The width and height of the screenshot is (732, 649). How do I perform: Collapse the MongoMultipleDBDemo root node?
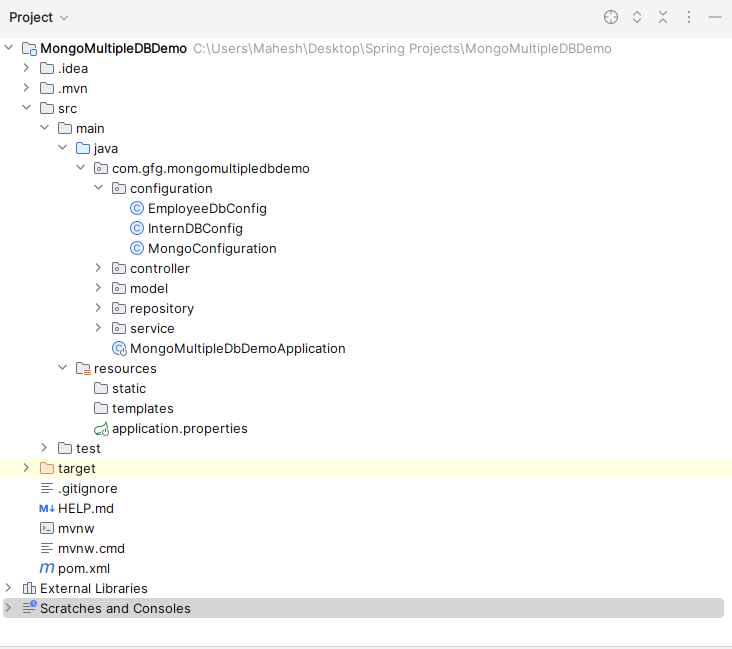(8, 48)
